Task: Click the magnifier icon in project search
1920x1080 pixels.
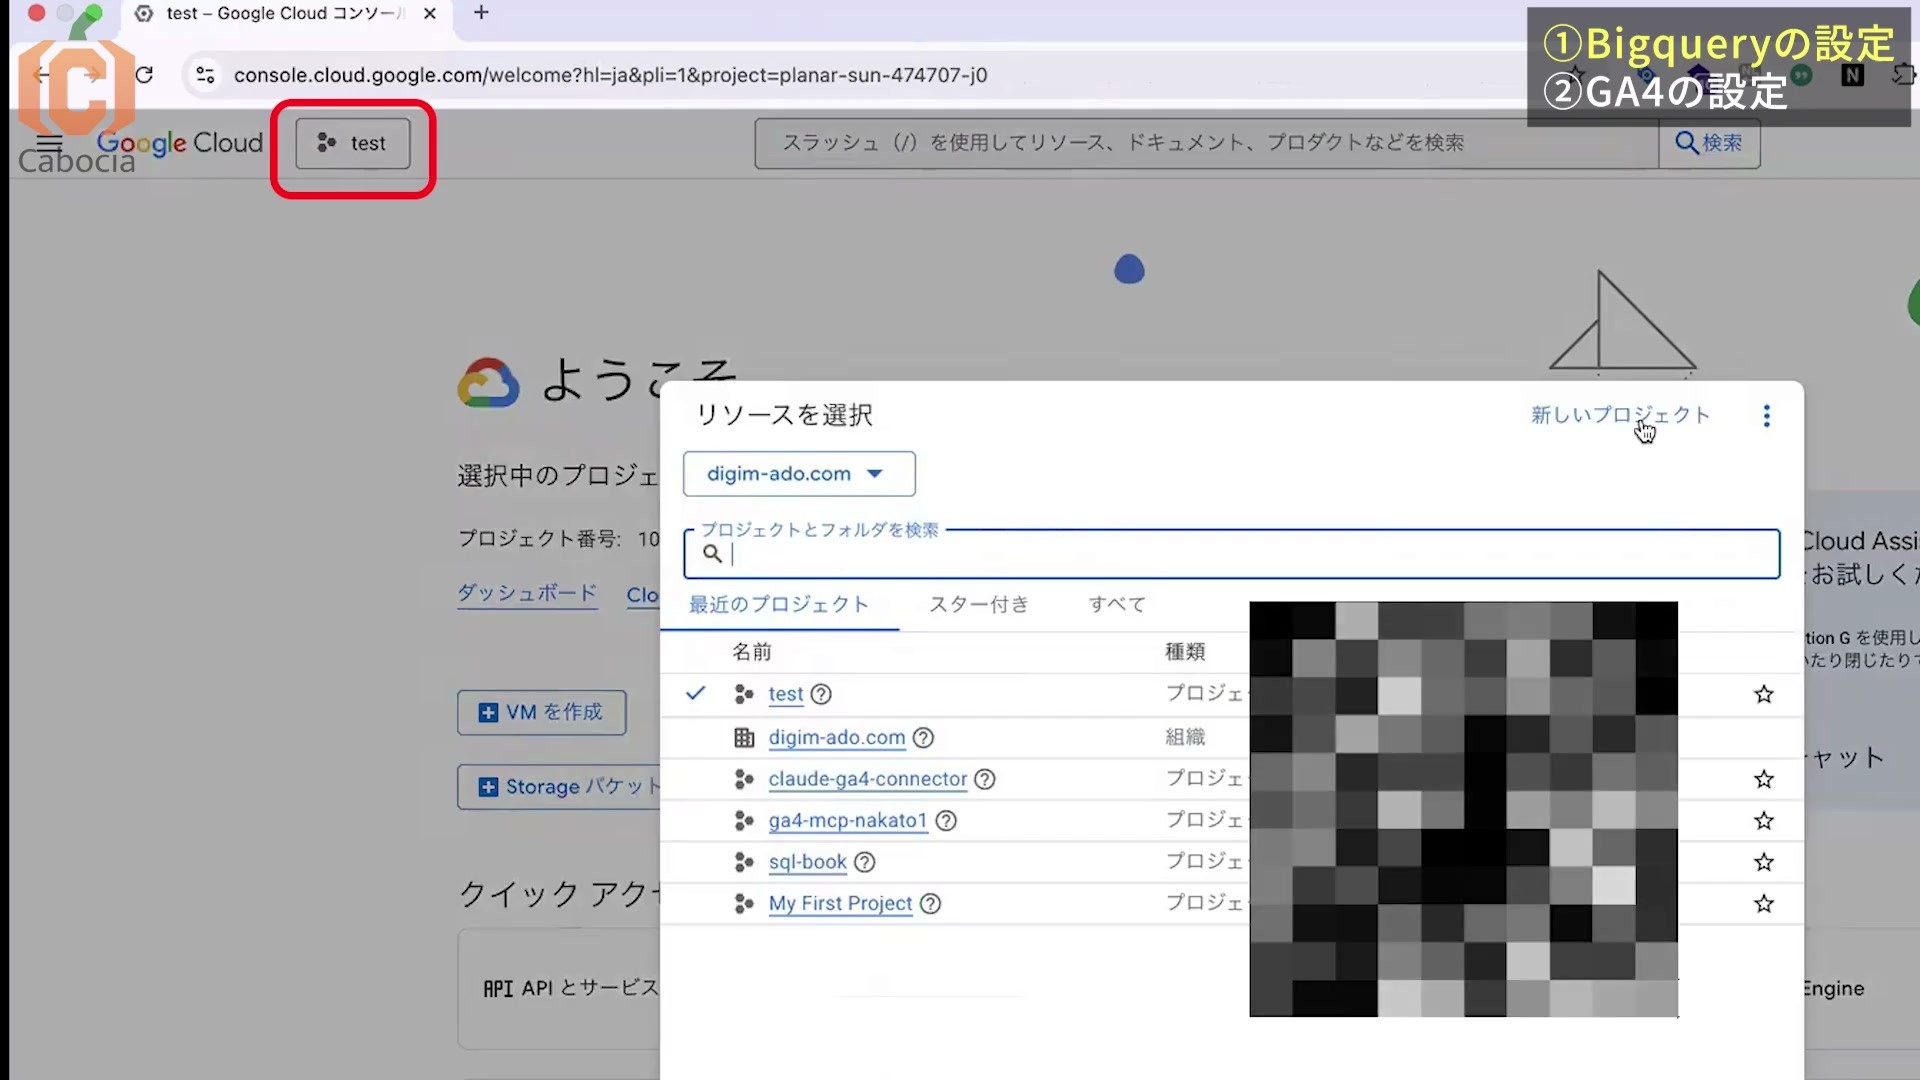Action: [712, 554]
